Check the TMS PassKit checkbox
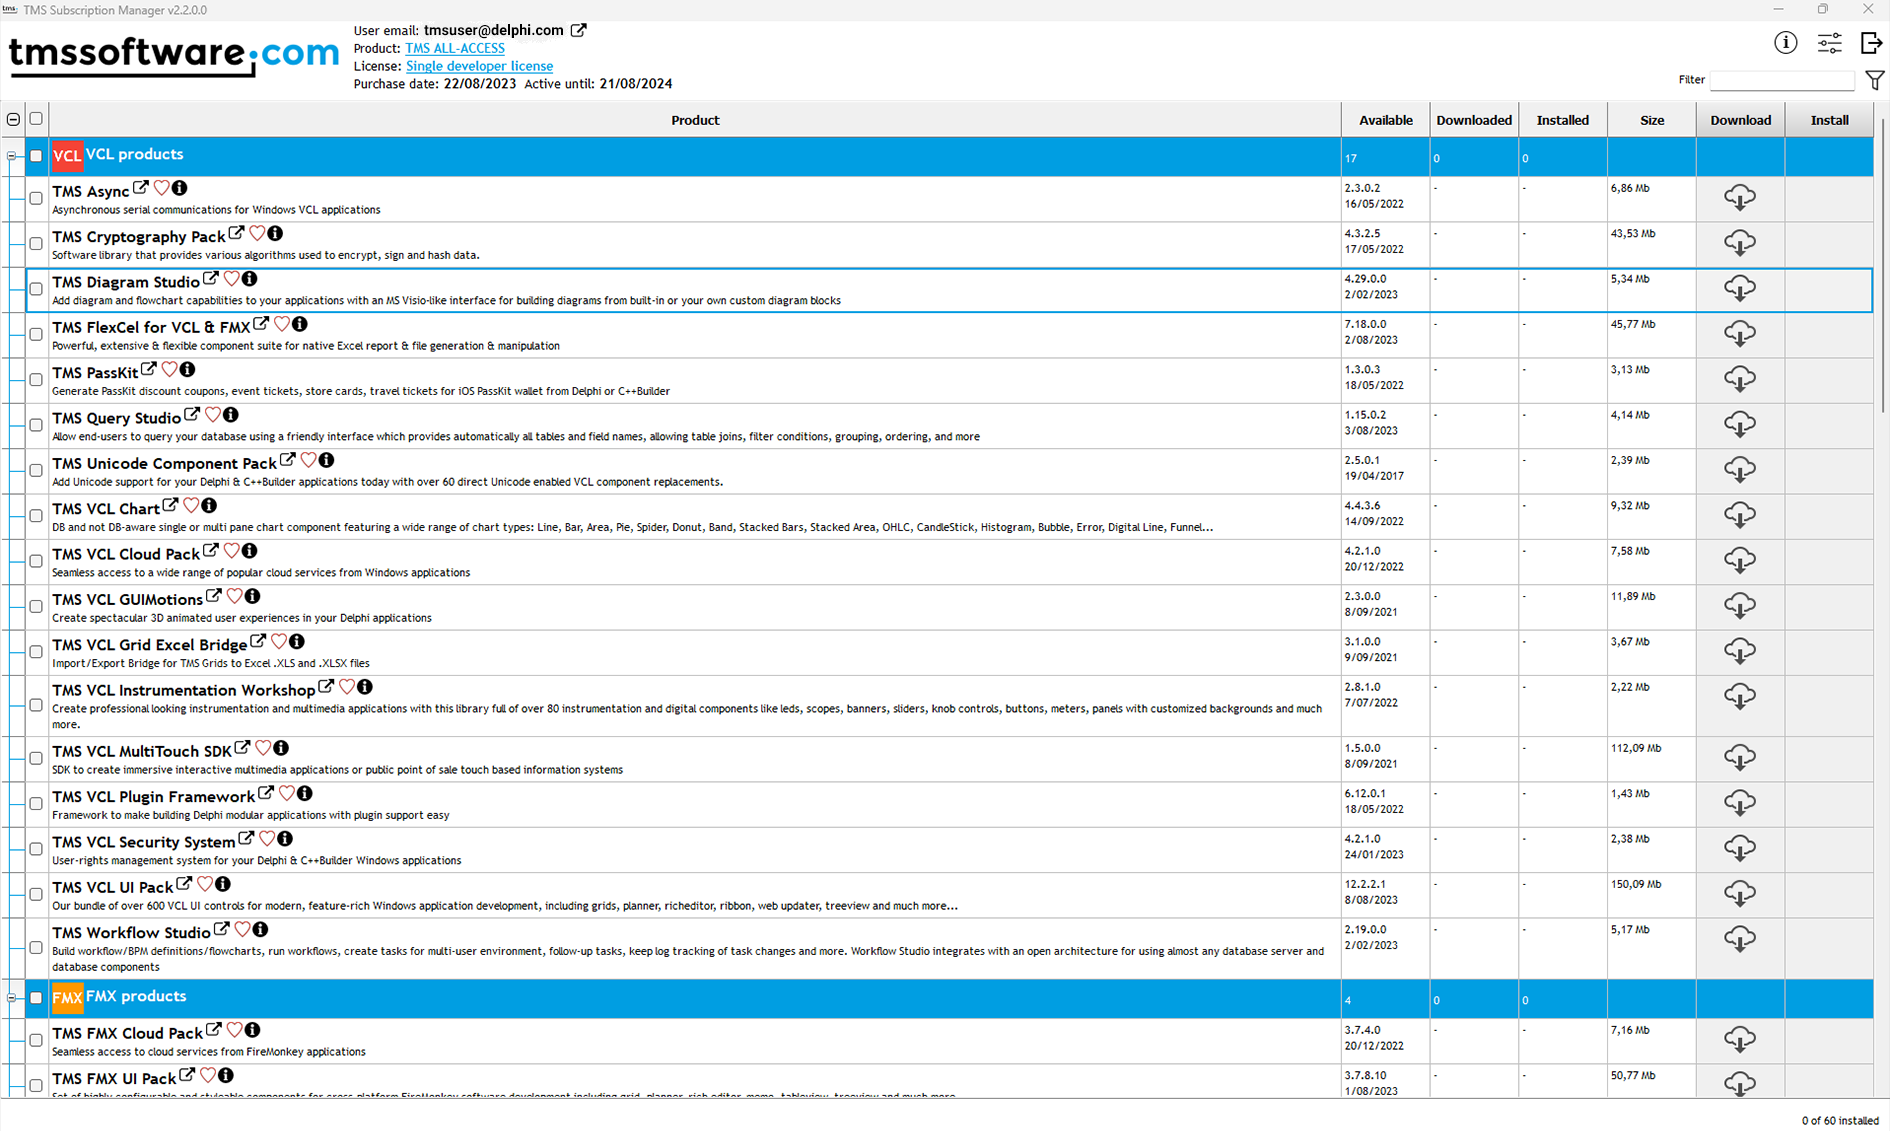The image size is (1890, 1131). pos(36,380)
